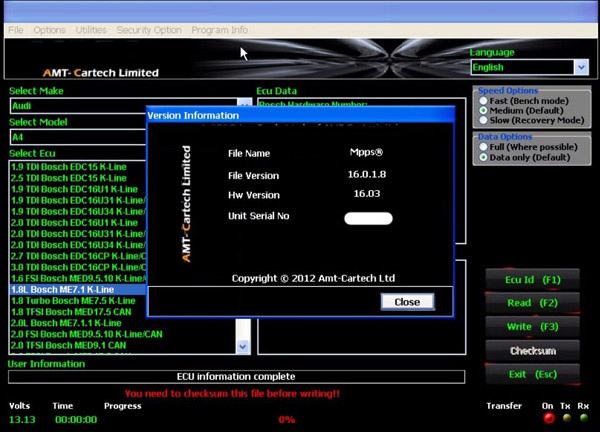Click the AMT-Cartech Limited header logo

pyautogui.click(x=100, y=72)
